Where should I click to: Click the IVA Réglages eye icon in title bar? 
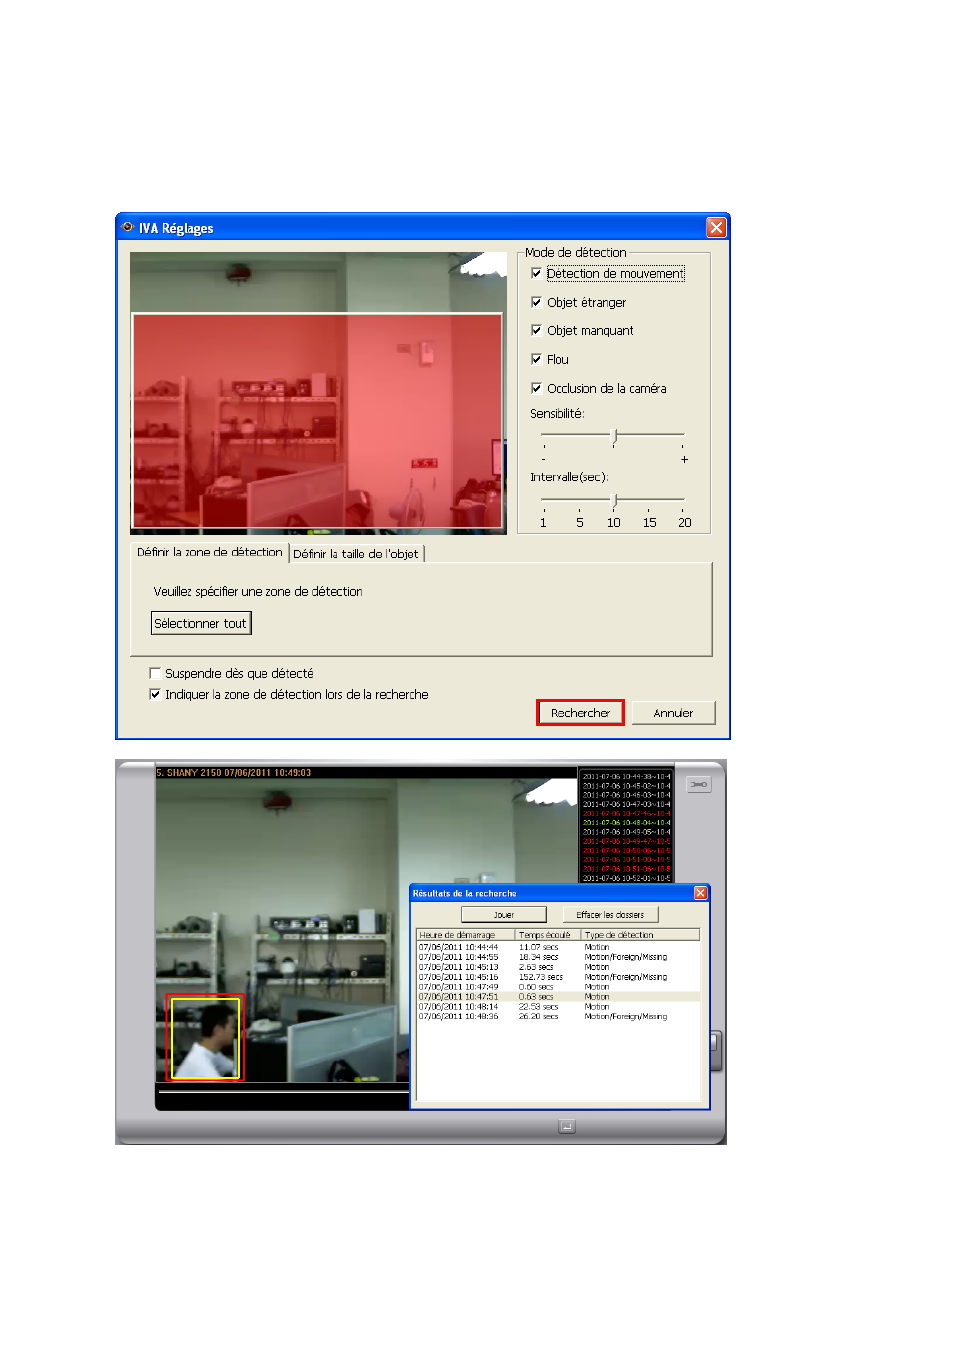click(x=127, y=227)
